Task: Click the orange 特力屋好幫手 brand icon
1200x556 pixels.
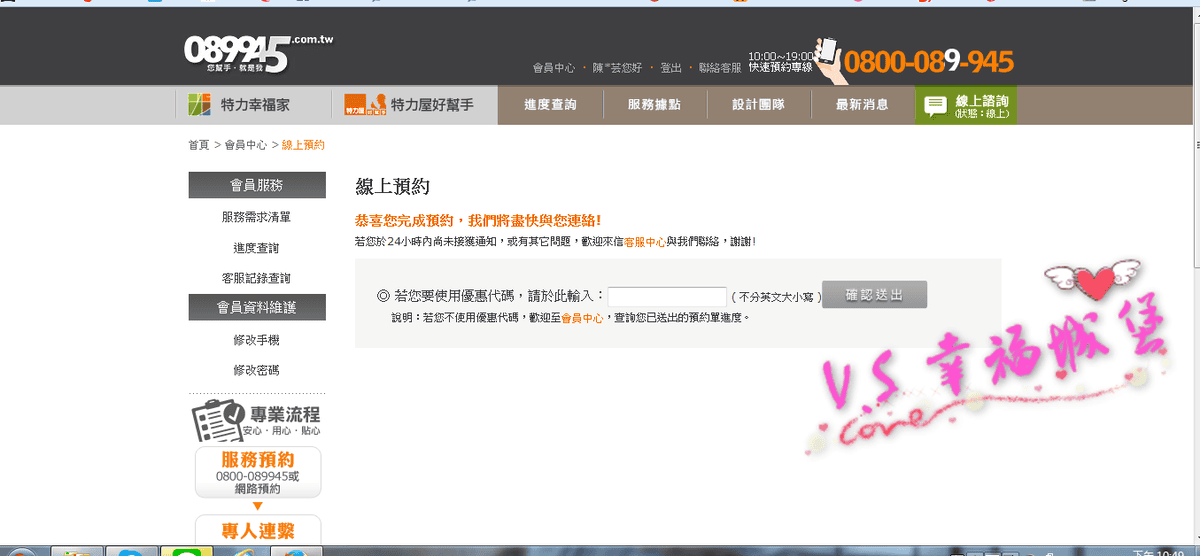Action: [x=364, y=104]
